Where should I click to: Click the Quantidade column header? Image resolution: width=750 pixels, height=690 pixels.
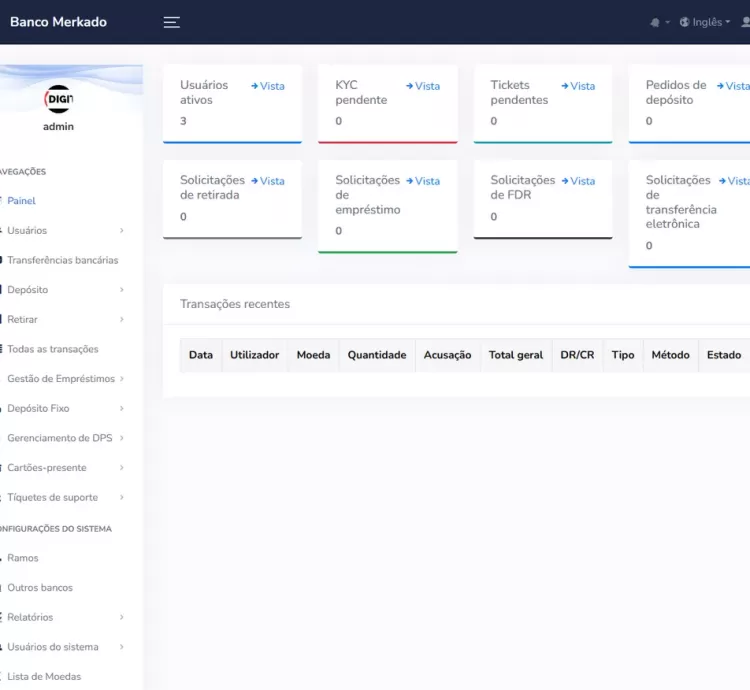click(x=377, y=355)
